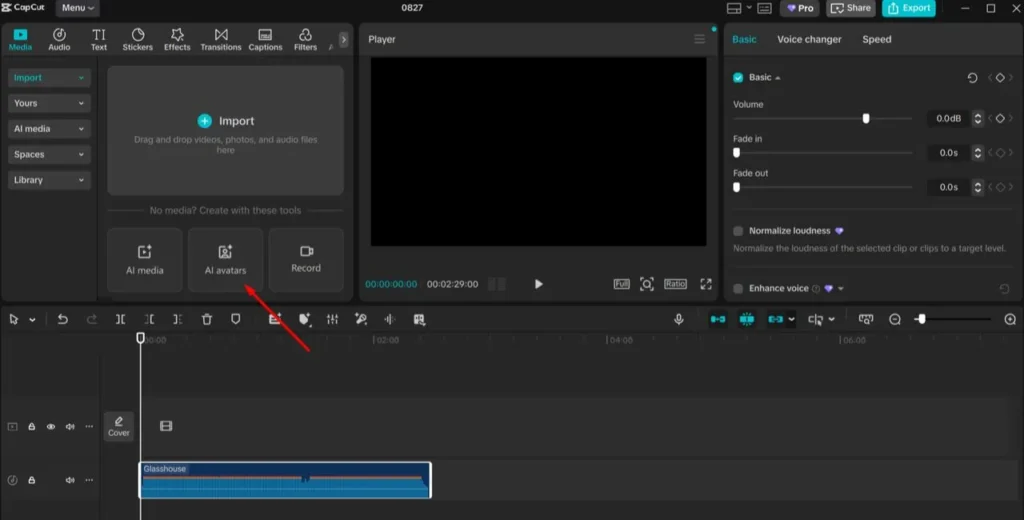Expand the Yours section

click(49, 103)
